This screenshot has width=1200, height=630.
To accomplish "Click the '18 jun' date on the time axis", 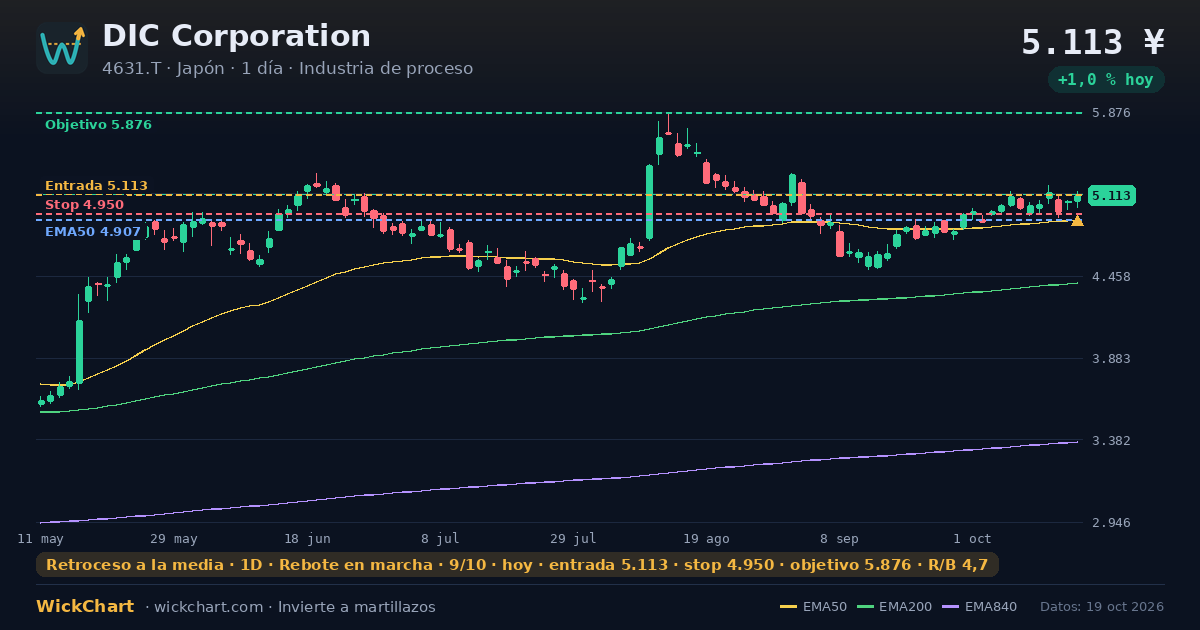I will pos(307,539).
